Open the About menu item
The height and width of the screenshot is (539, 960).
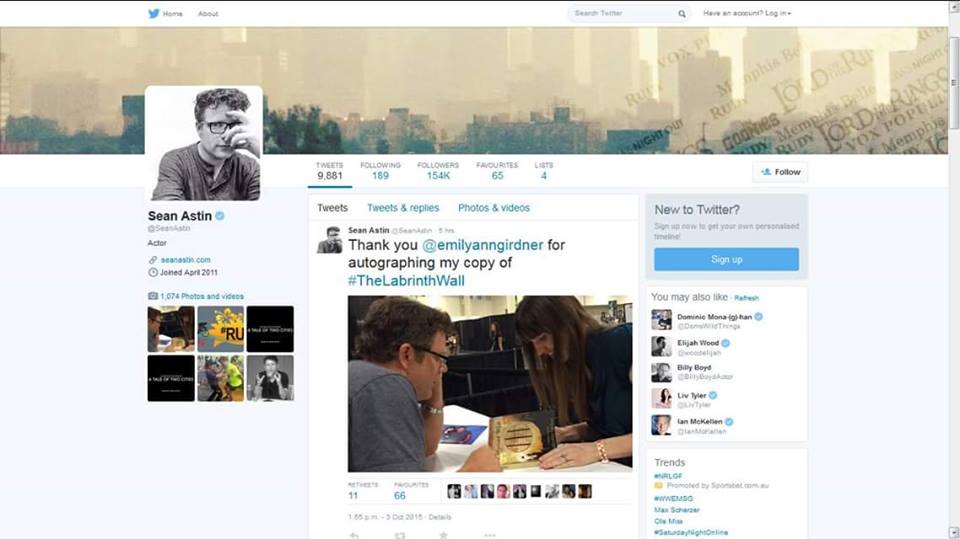click(208, 13)
